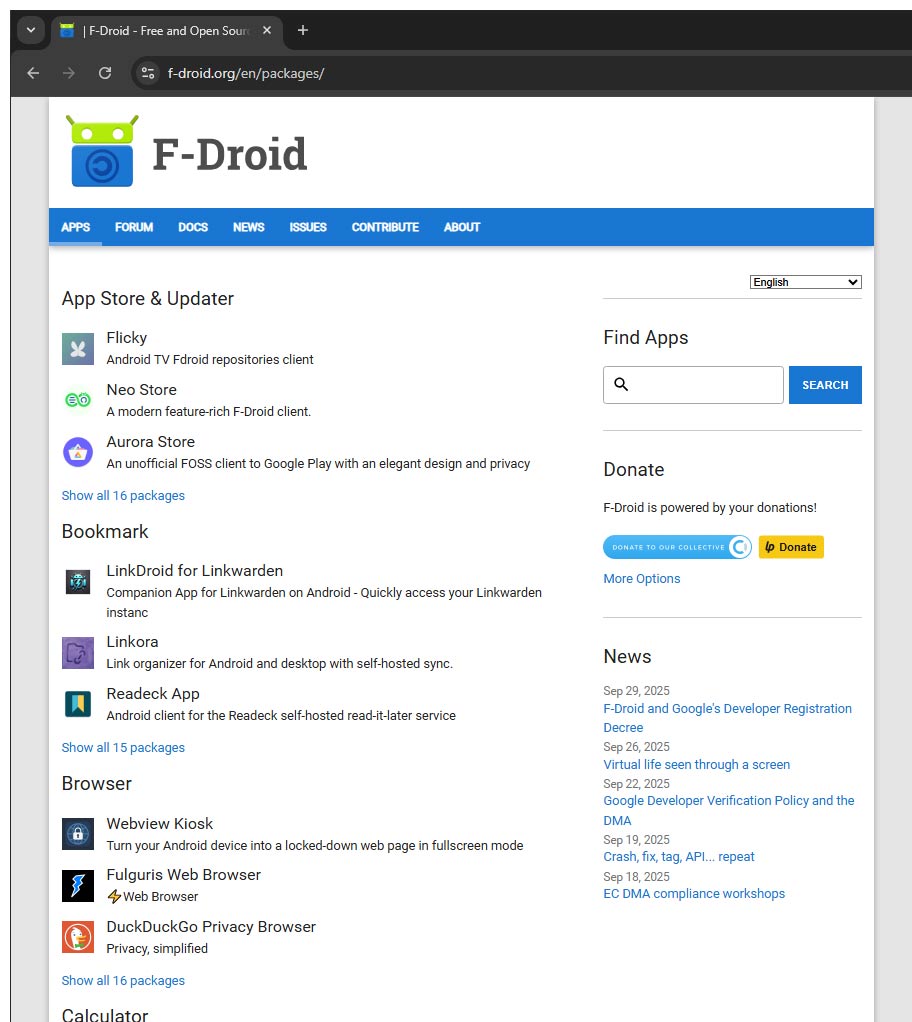Open the CONTRIBUTE navigation item
The image size is (912, 1022).
coord(385,227)
